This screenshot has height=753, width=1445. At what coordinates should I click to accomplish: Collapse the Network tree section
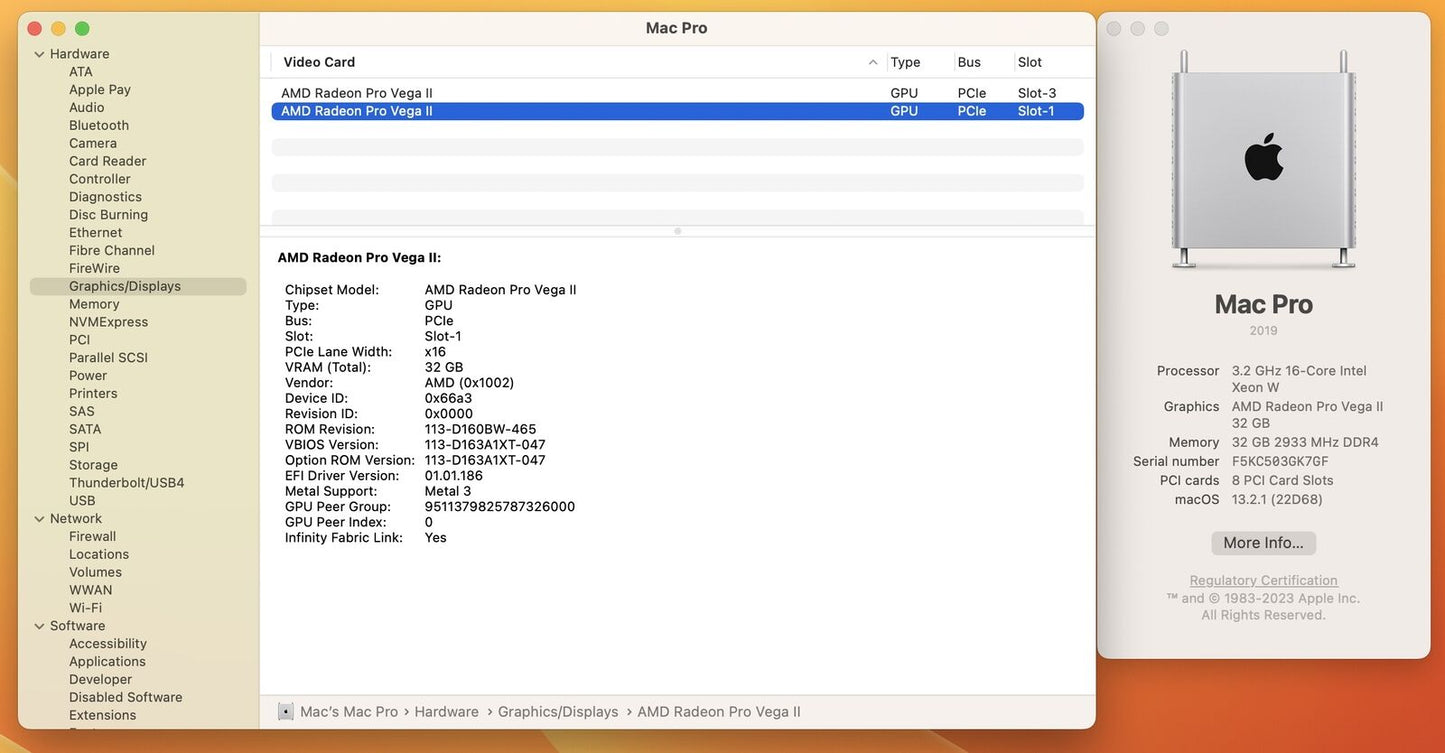tap(40, 519)
